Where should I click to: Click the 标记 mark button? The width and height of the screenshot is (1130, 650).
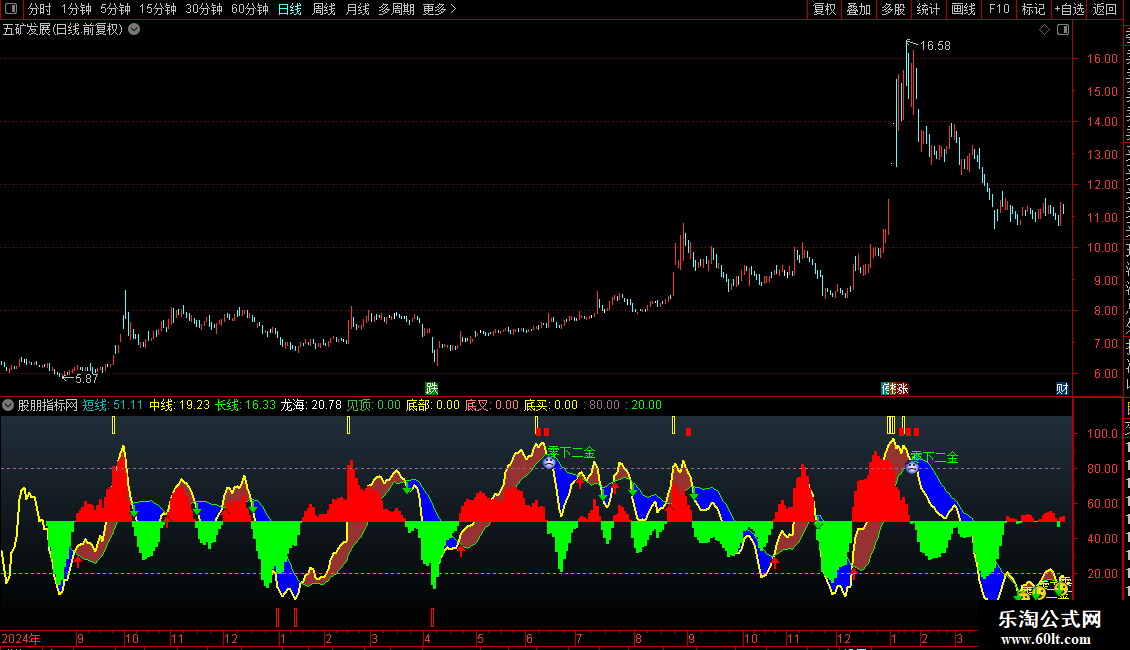pos(1033,9)
